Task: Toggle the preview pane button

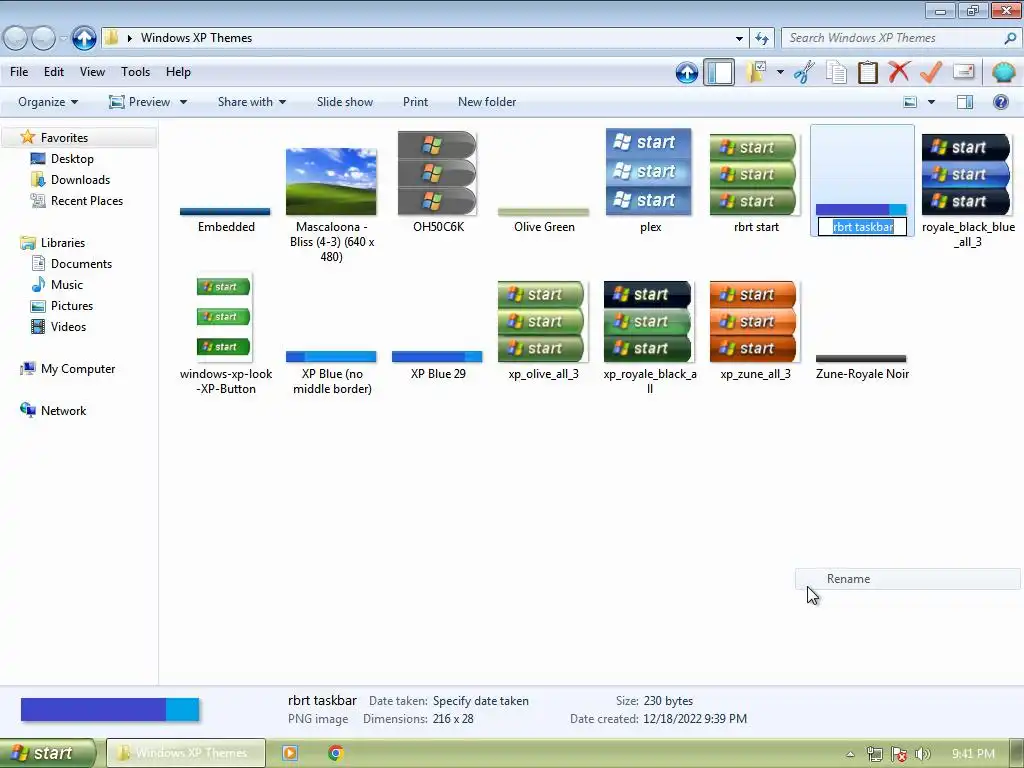Action: point(965,102)
